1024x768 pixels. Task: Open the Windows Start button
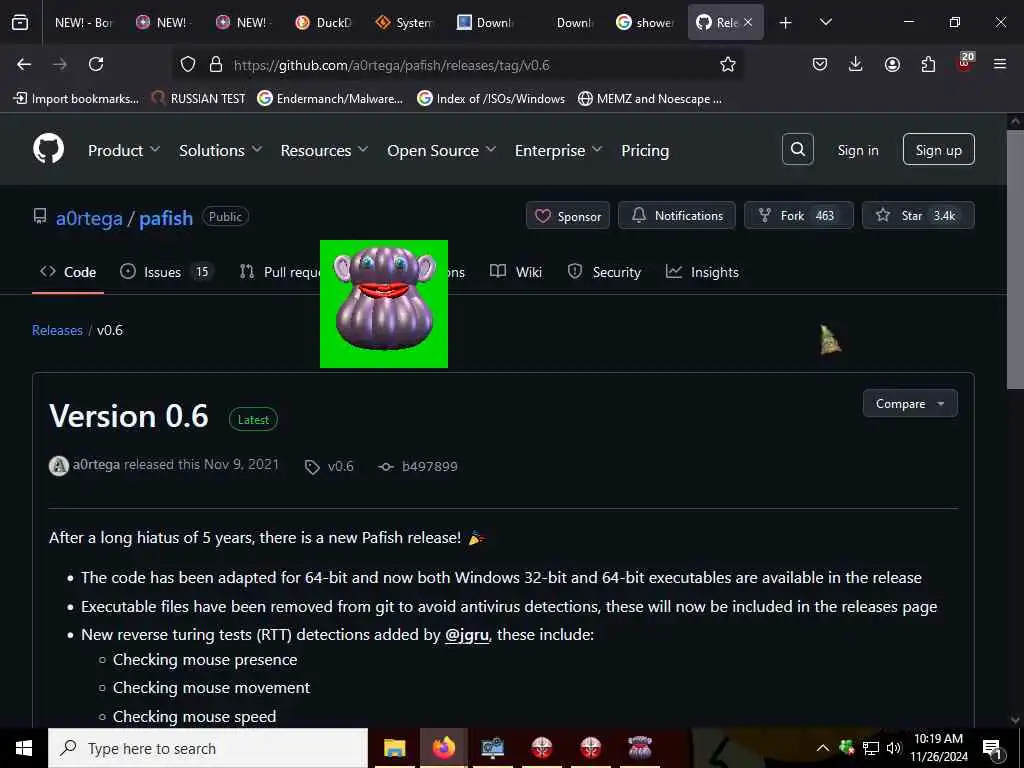pos(24,748)
